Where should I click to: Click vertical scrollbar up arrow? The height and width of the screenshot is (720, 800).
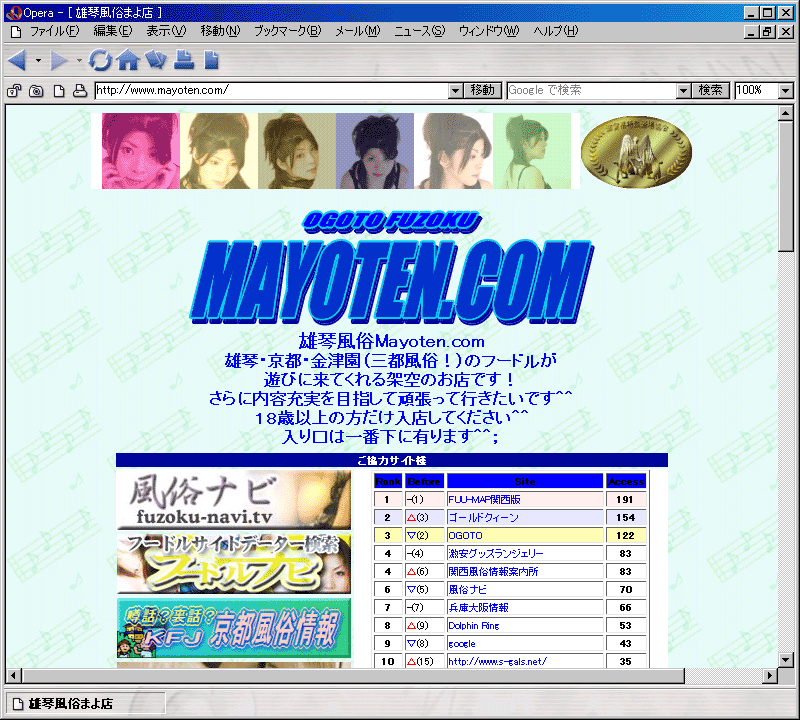786,113
